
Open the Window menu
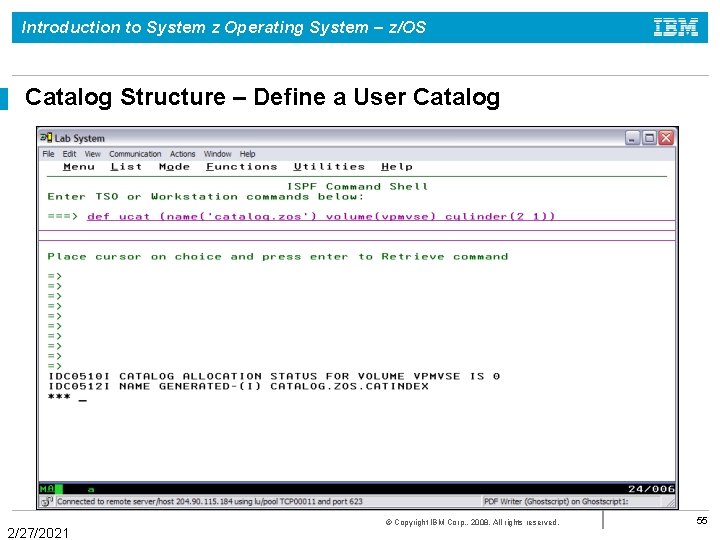pos(217,154)
